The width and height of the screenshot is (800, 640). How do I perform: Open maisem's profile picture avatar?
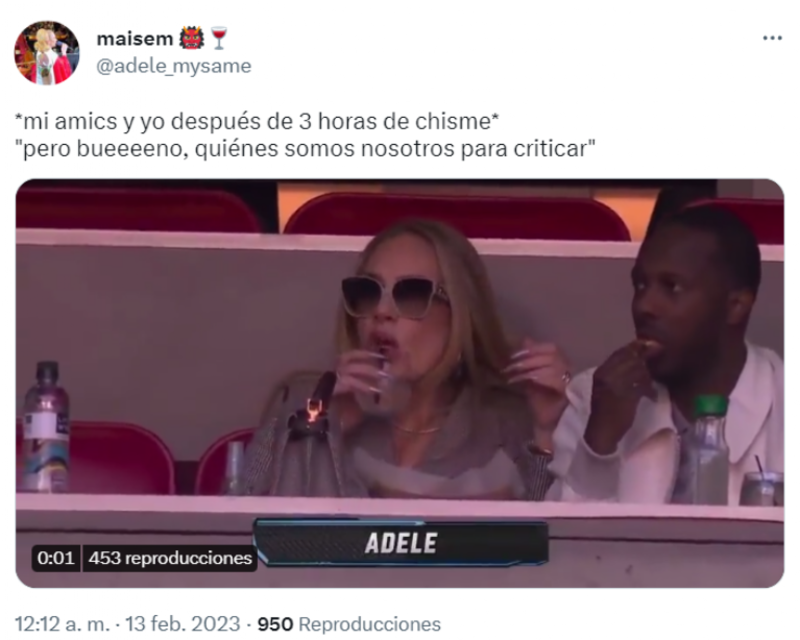[x=46, y=53]
